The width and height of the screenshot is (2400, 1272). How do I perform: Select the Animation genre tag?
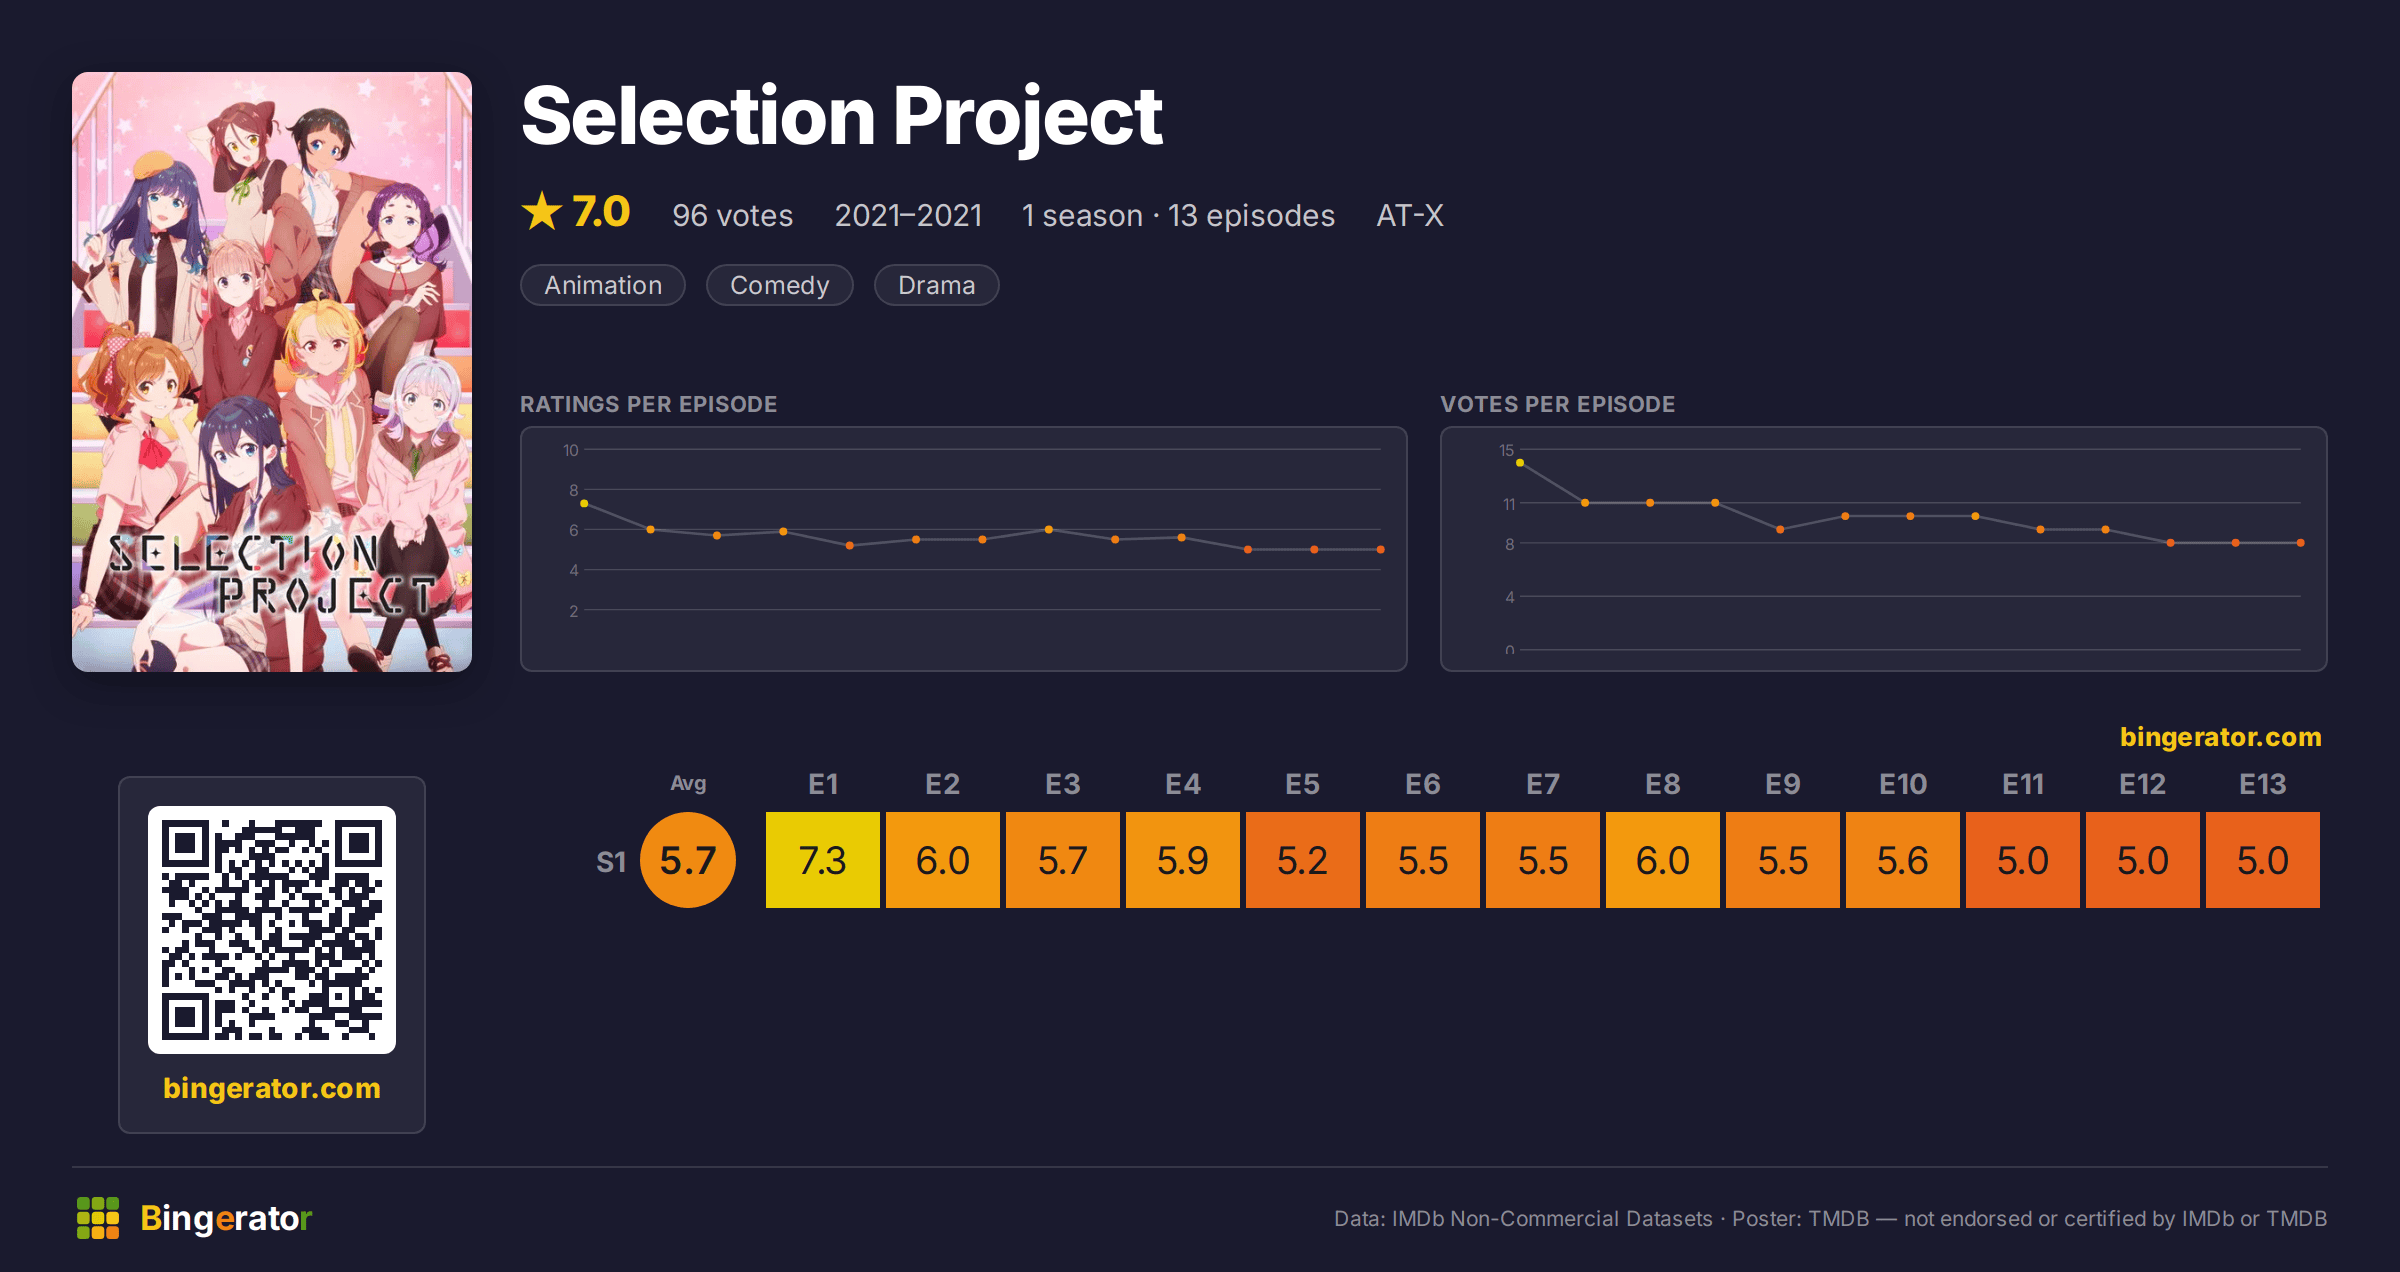(603, 285)
